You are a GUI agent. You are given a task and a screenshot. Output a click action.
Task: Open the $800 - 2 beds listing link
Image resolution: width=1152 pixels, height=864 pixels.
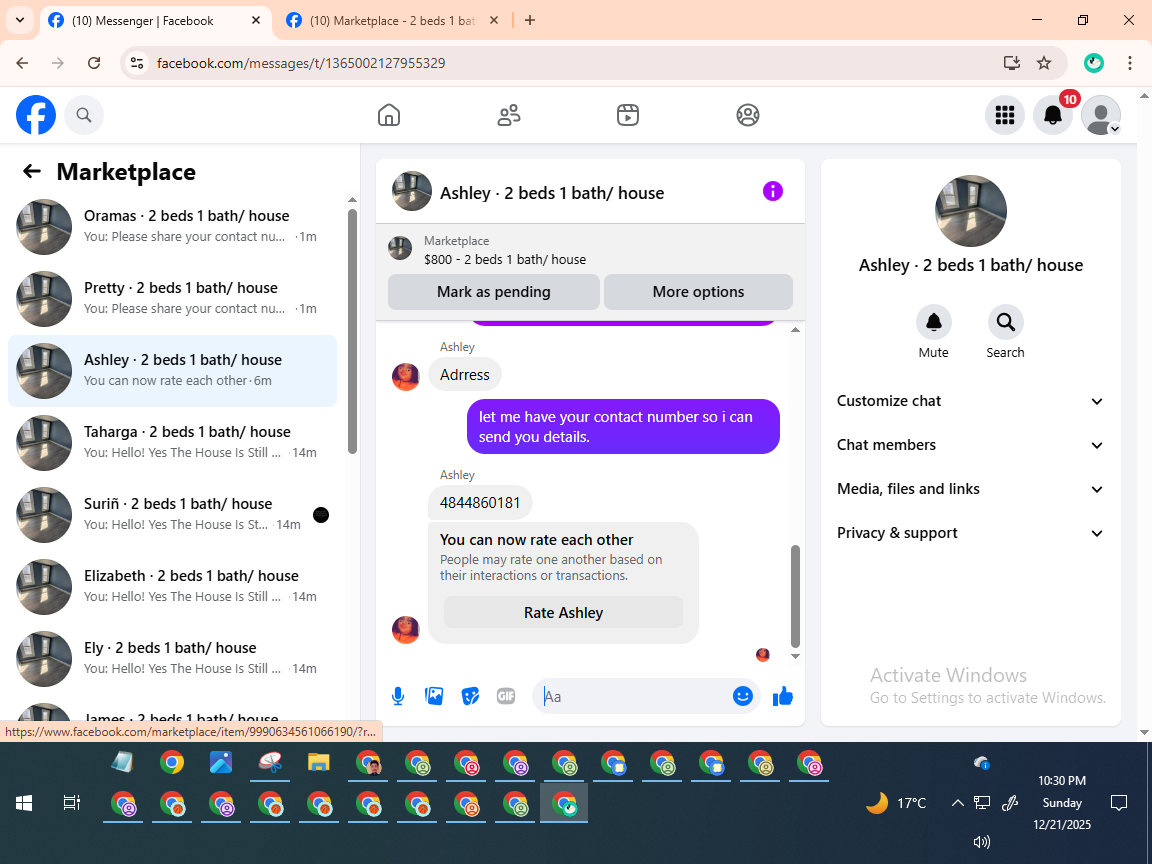(505, 259)
